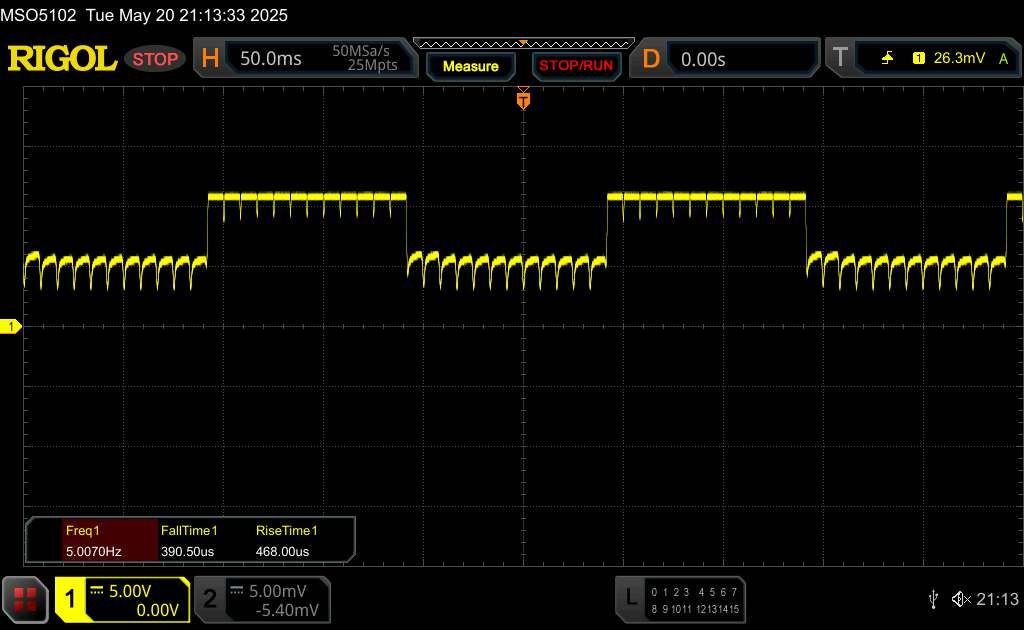Open the 50.0ms timebase setting
The height and width of the screenshot is (630, 1024).
click(271, 59)
